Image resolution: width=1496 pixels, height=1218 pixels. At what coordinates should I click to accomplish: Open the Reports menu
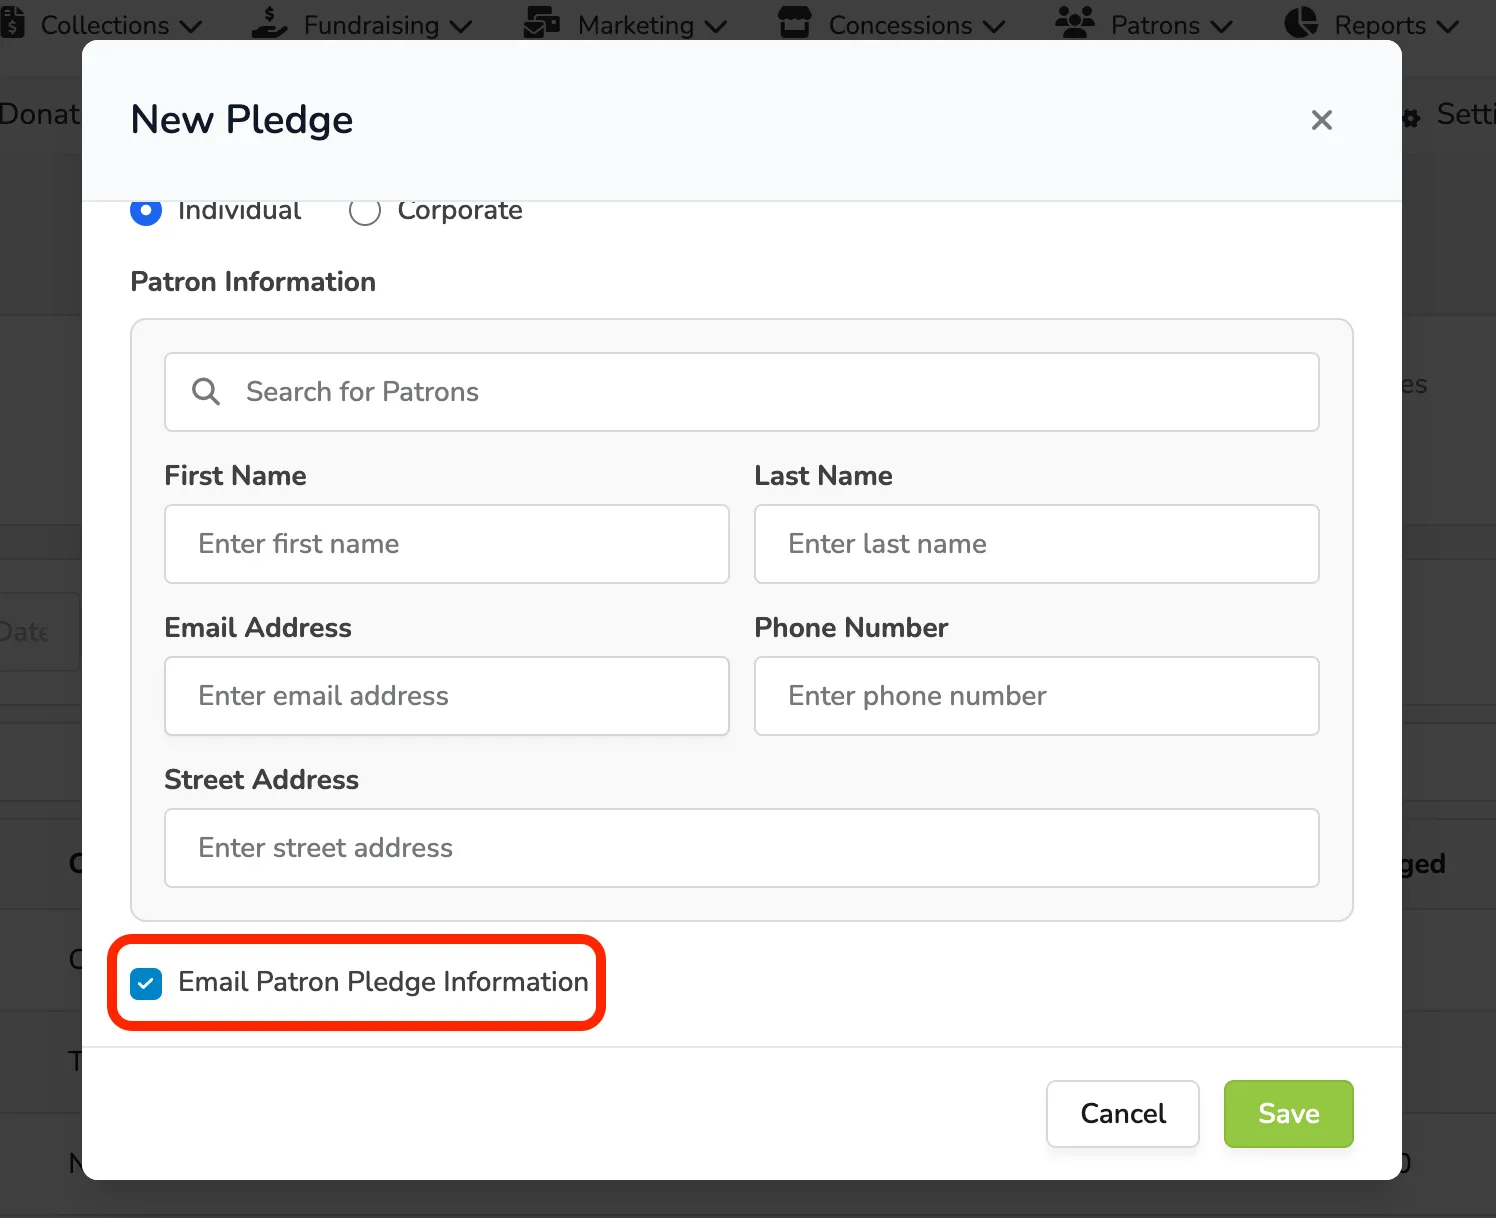point(1372,24)
